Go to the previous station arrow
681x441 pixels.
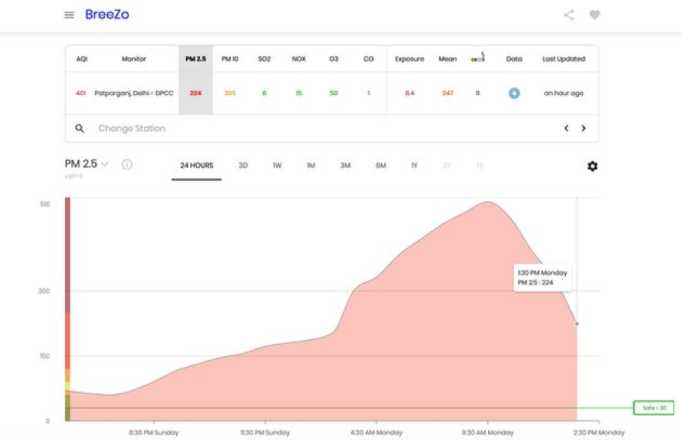coord(566,128)
